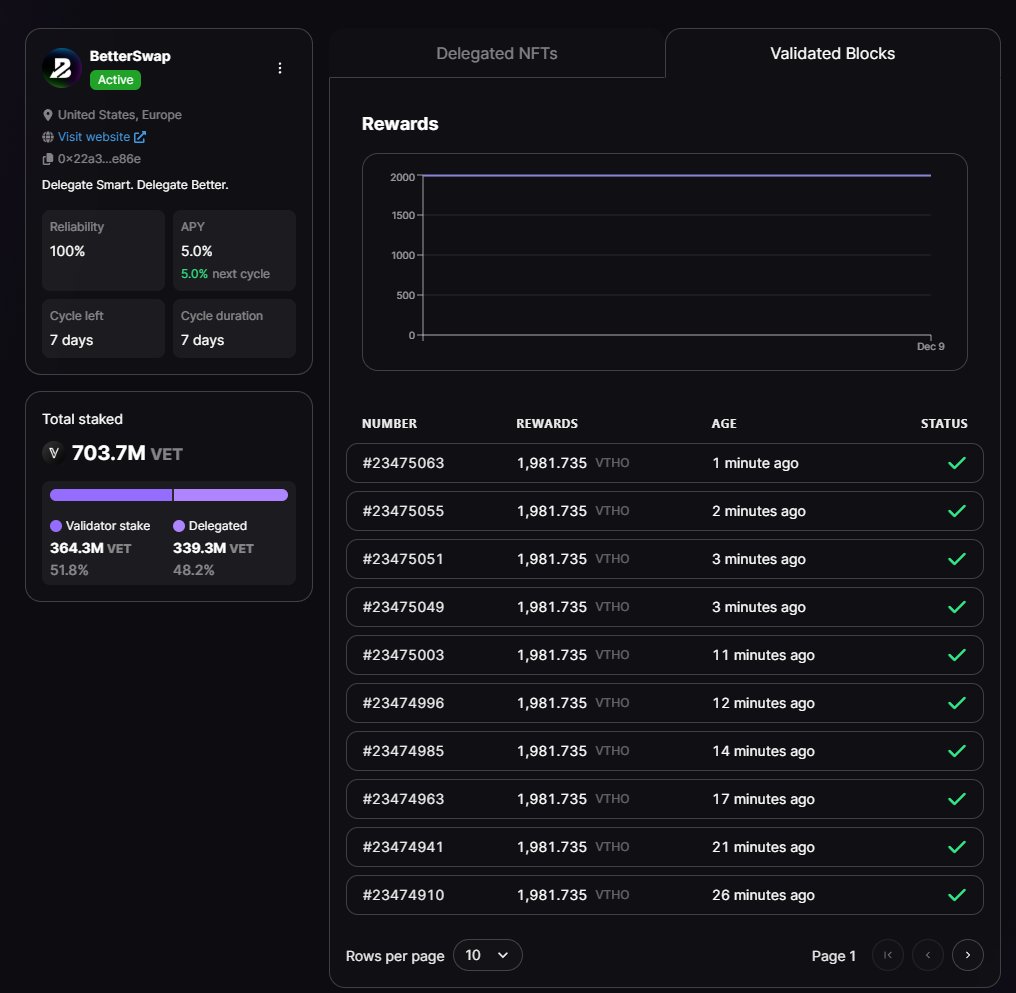Go to the previous page of blocks
1016x993 pixels.
pos(927,955)
